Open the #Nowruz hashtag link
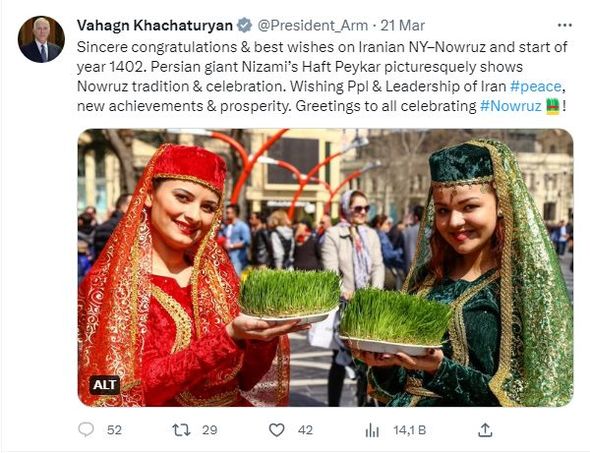590x453 pixels. pyautogui.click(x=511, y=106)
